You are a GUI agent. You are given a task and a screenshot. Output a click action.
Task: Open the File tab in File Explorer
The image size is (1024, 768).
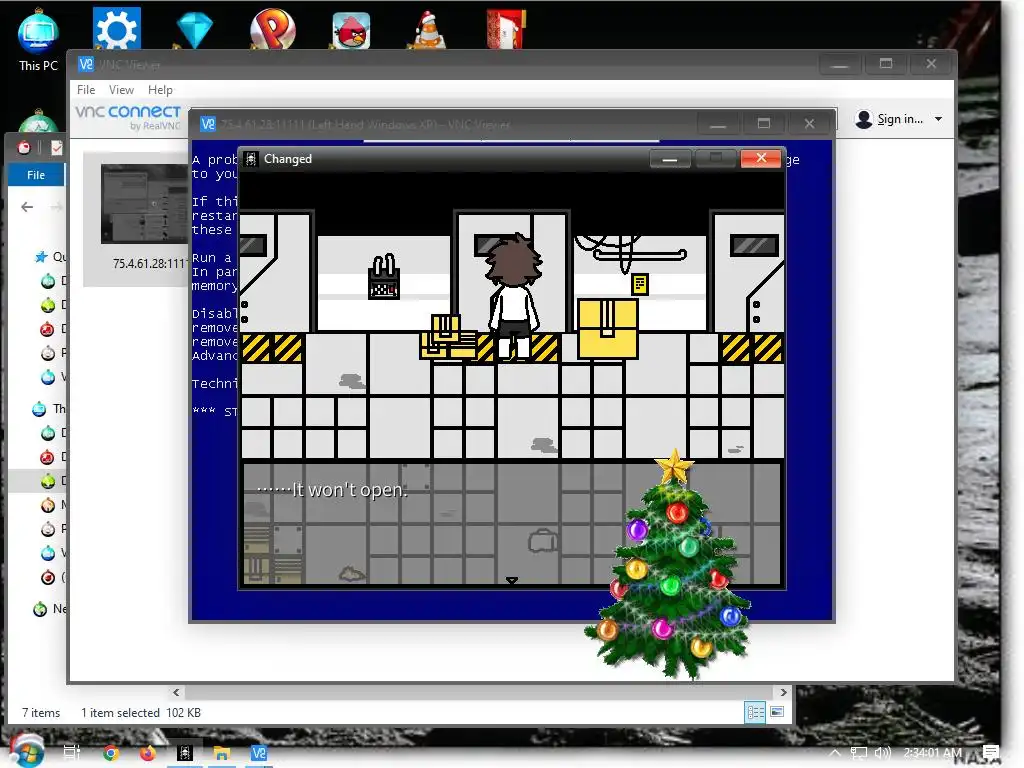[x=36, y=175]
